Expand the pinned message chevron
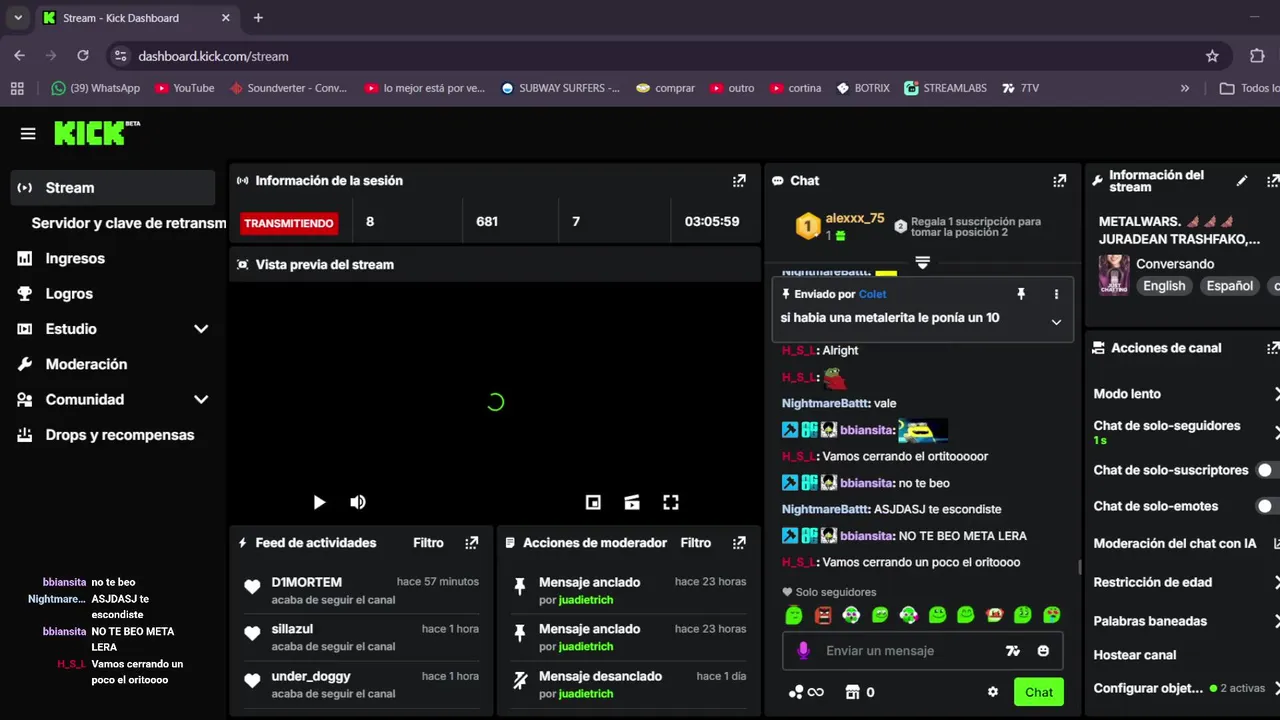 tap(1056, 322)
